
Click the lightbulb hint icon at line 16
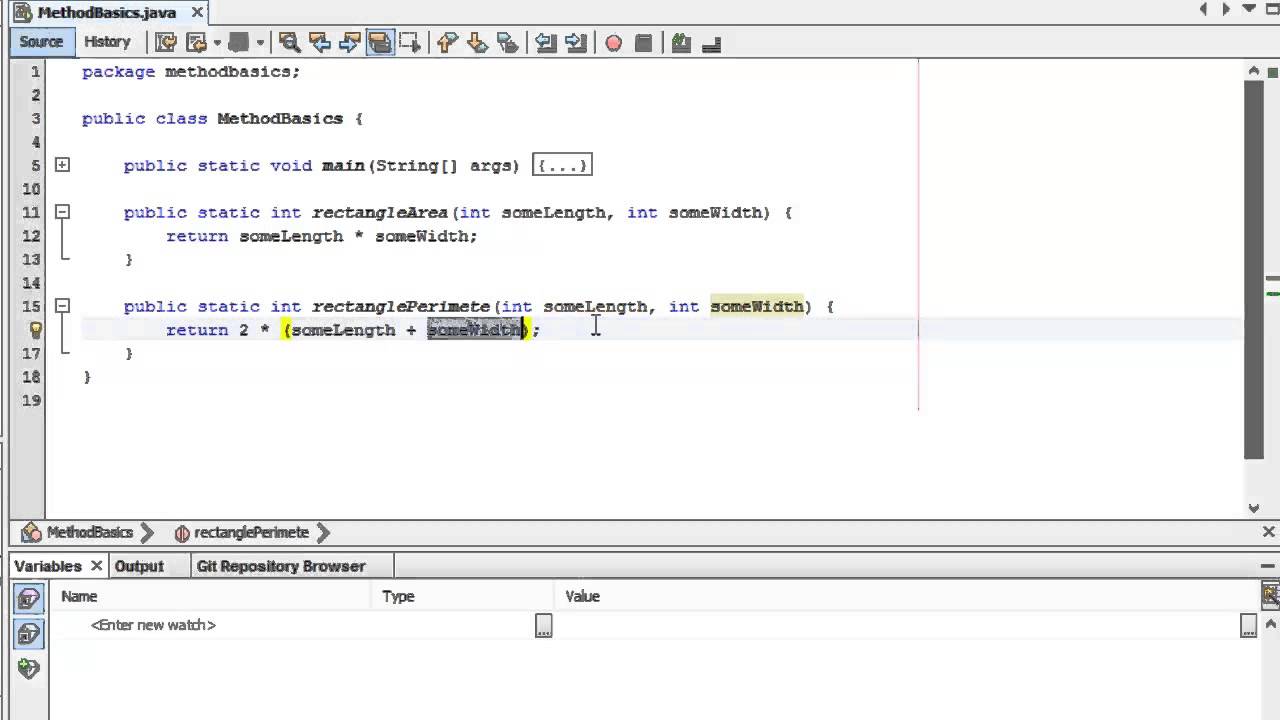[35, 329]
